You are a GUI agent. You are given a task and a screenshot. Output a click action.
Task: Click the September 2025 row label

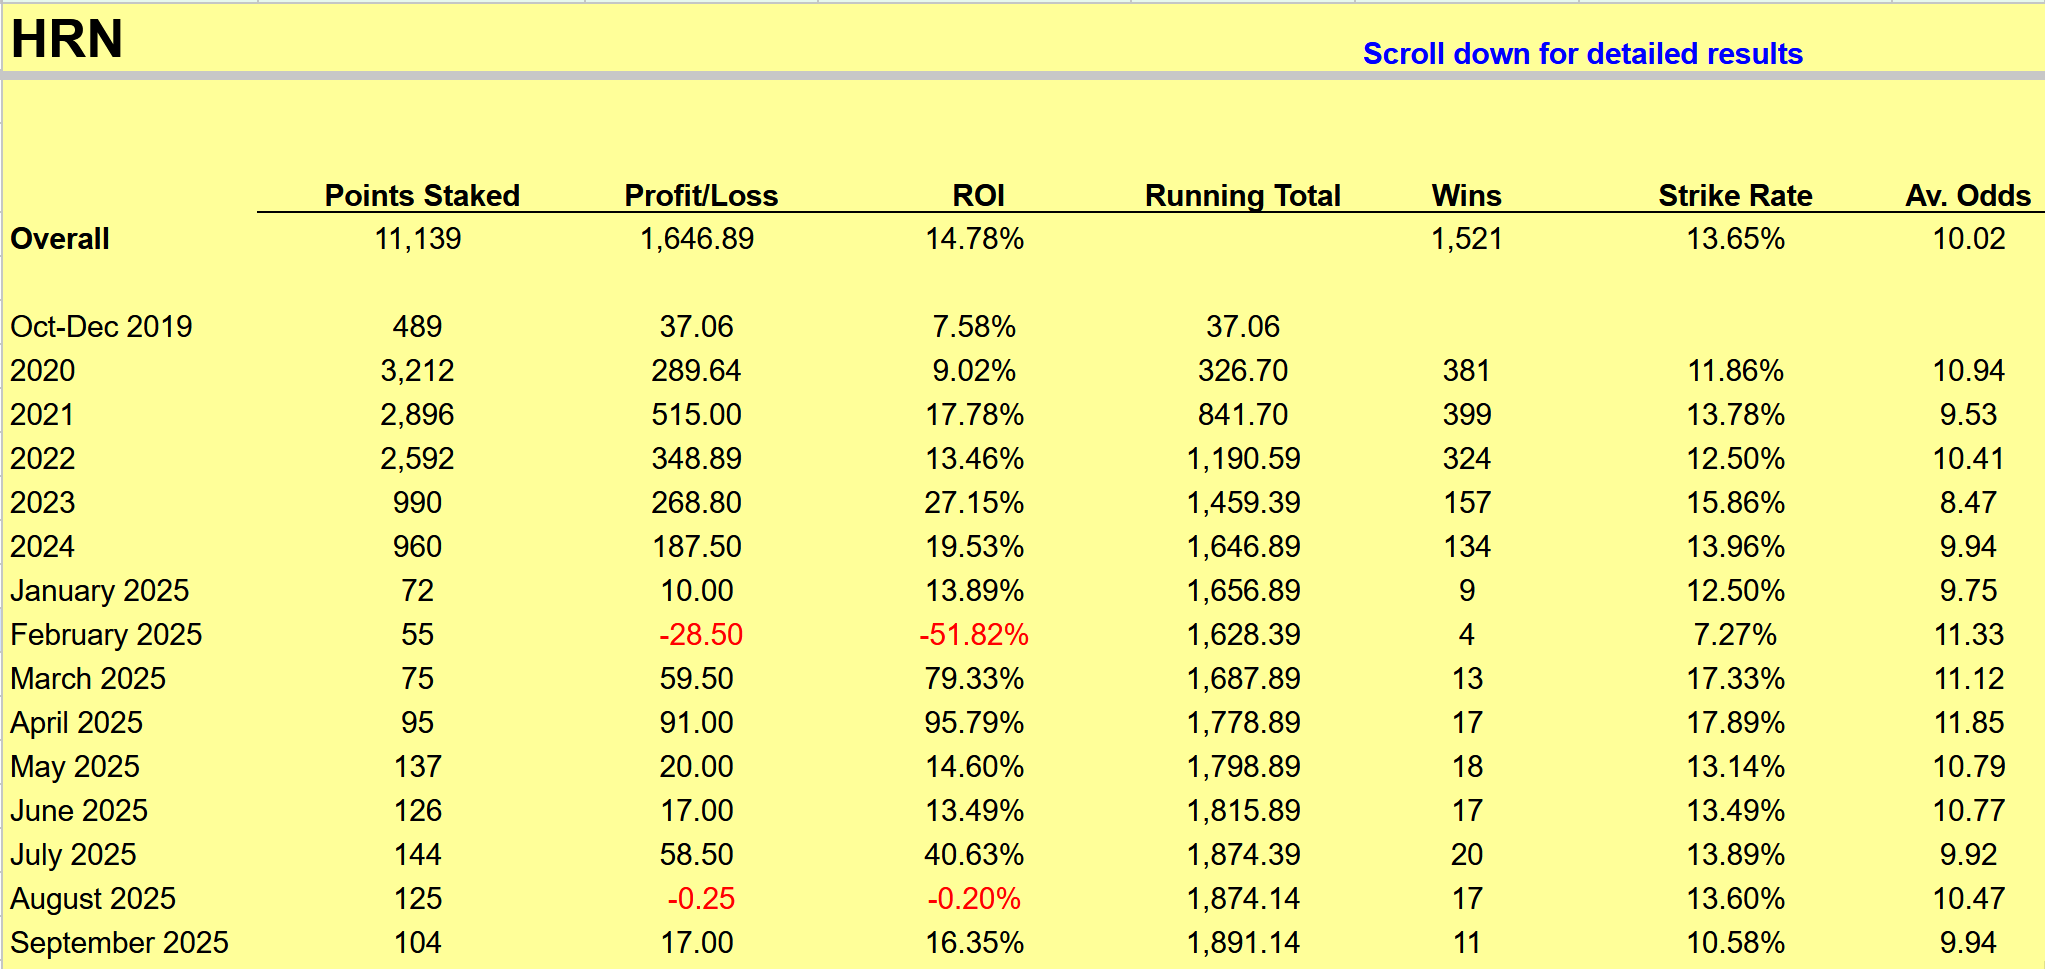point(119,943)
